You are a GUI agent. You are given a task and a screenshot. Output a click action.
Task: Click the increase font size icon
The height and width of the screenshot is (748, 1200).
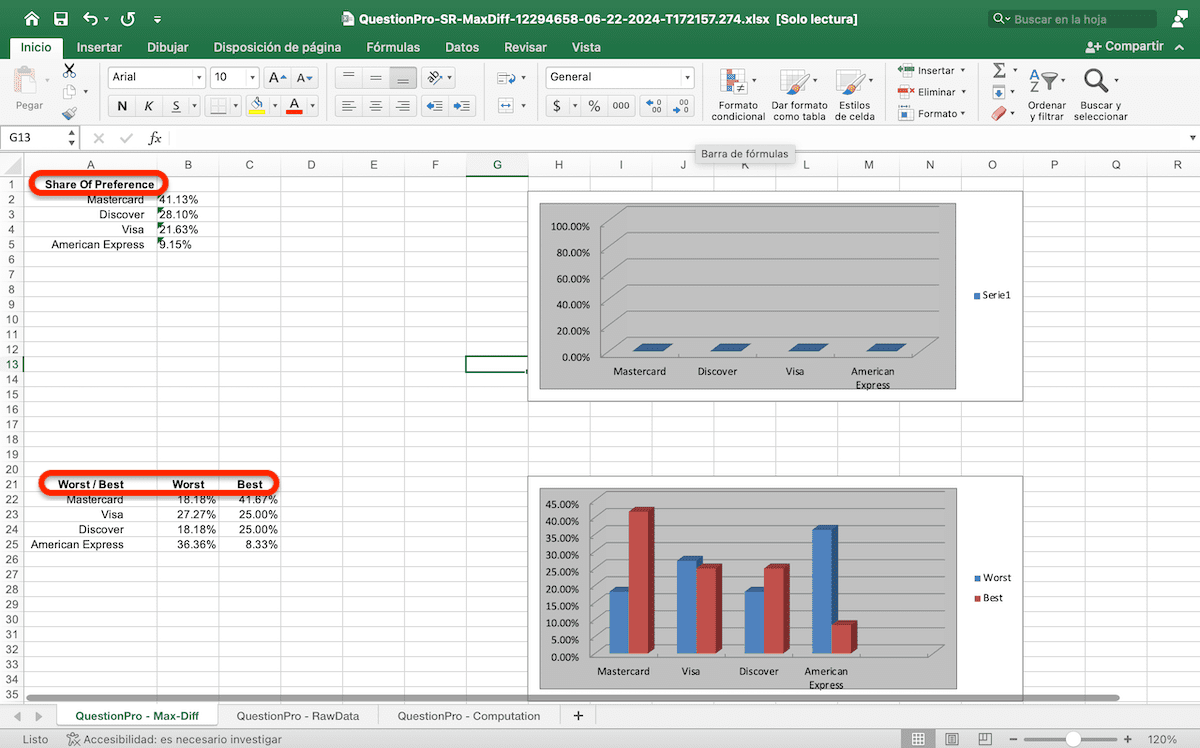coord(277,78)
